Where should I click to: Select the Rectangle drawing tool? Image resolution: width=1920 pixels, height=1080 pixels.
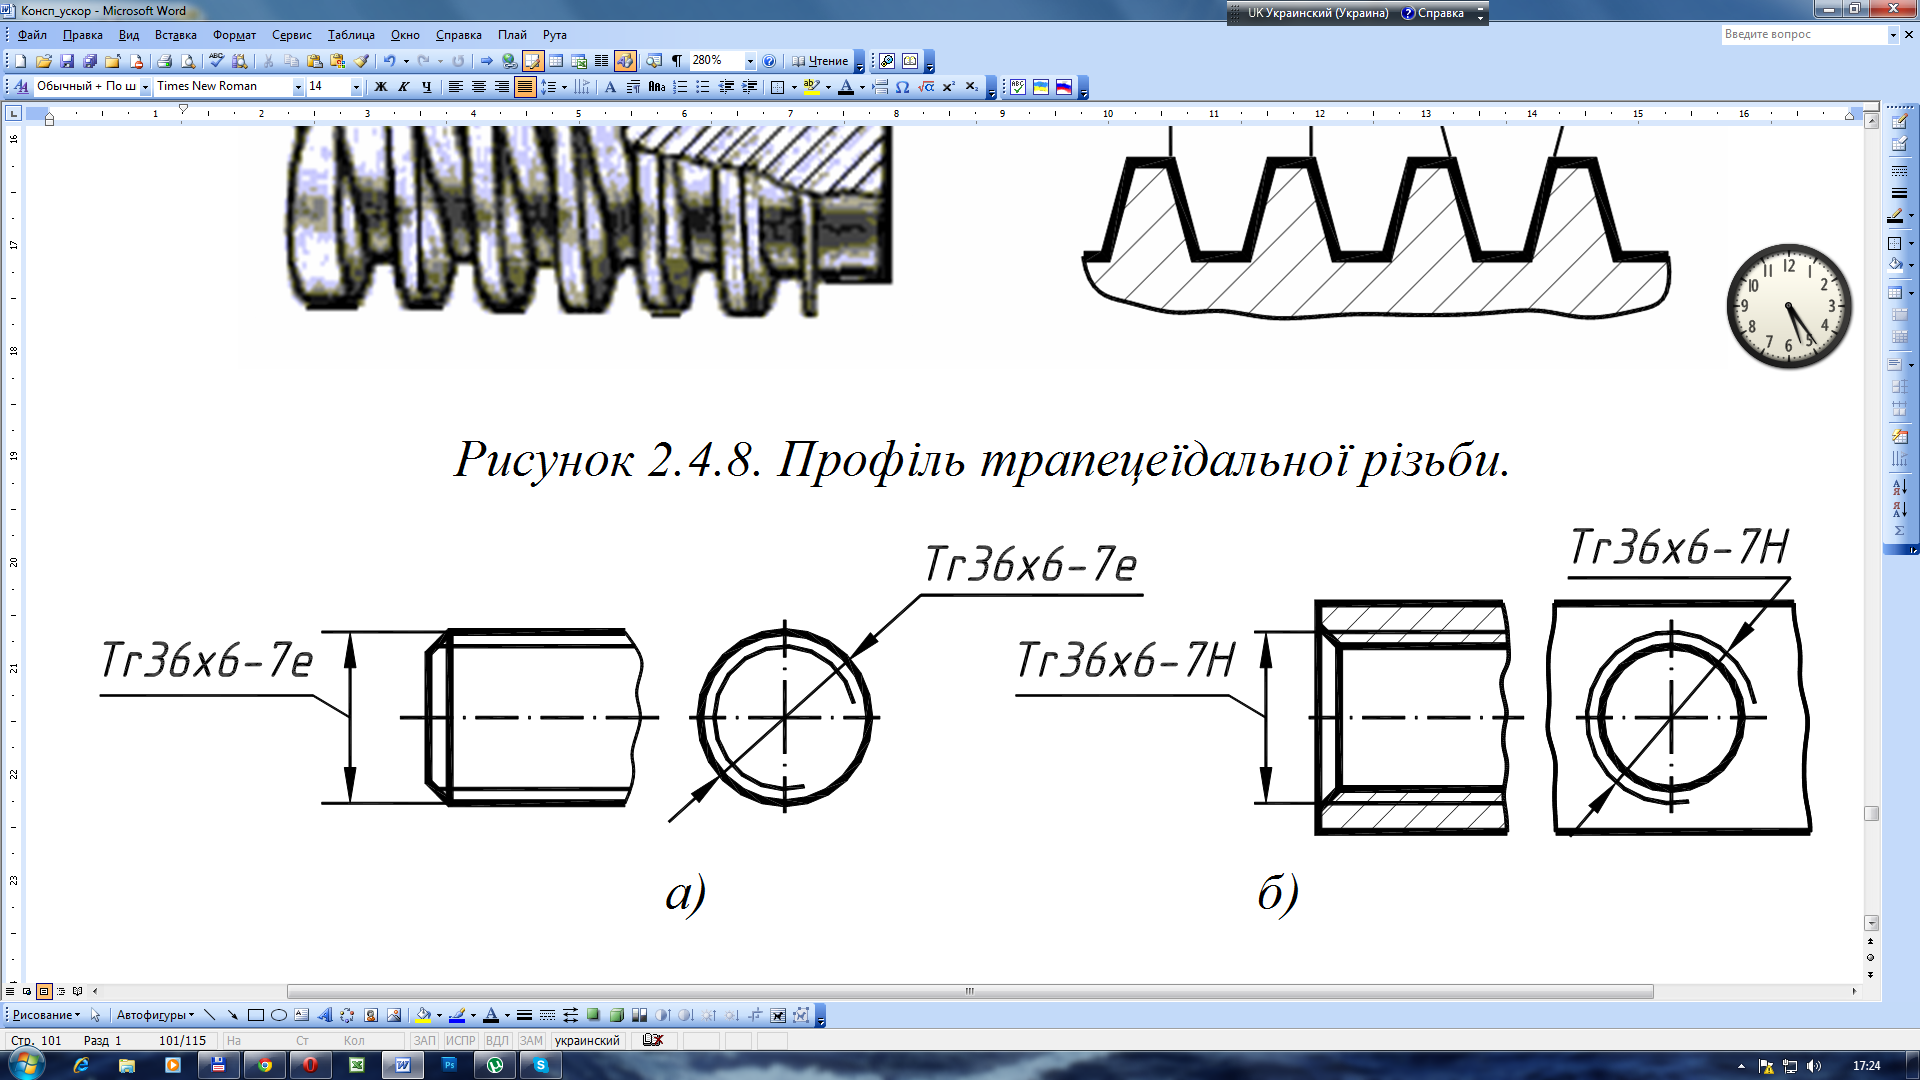point(256,1015)
